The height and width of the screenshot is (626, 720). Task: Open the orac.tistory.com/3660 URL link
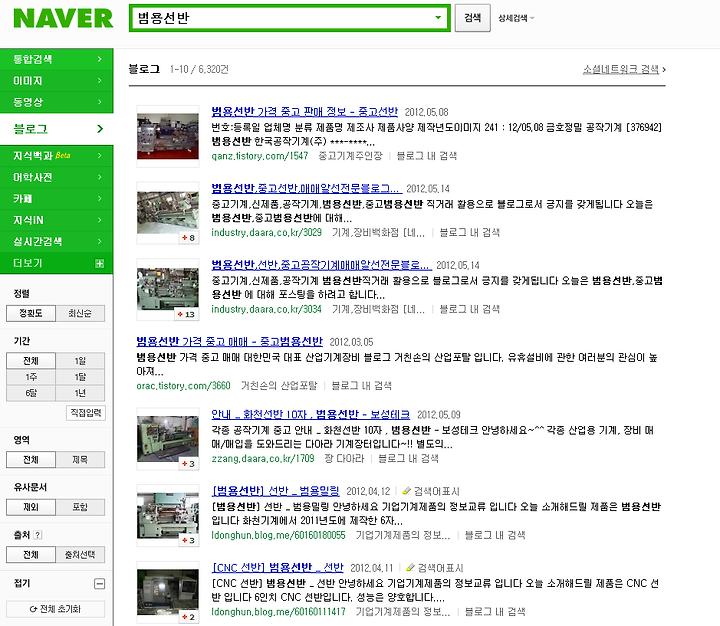tap(183, 385)
